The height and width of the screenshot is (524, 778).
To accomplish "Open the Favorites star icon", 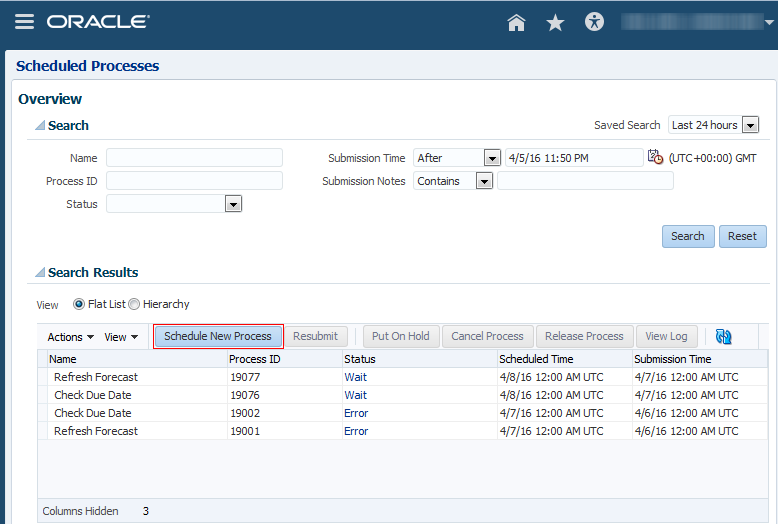I will coord(555,22).
